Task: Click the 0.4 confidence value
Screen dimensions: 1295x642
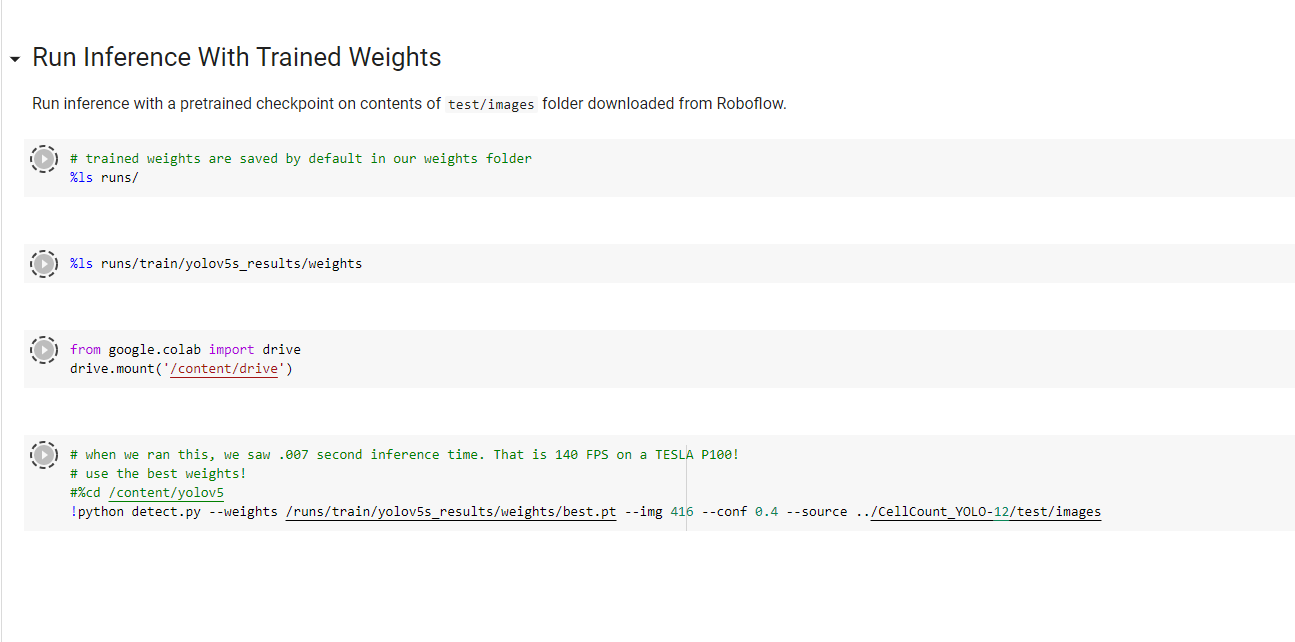Action: (766, 512)
